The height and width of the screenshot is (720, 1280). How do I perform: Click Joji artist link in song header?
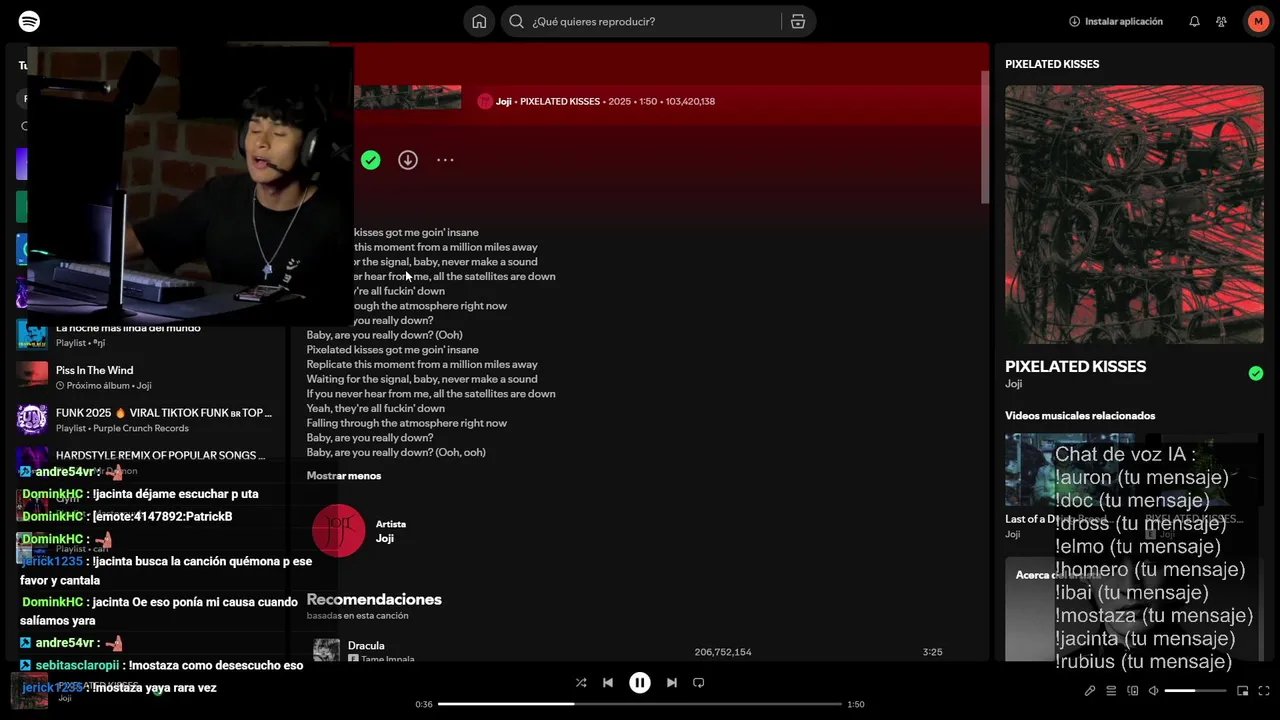tap(504, 101)
